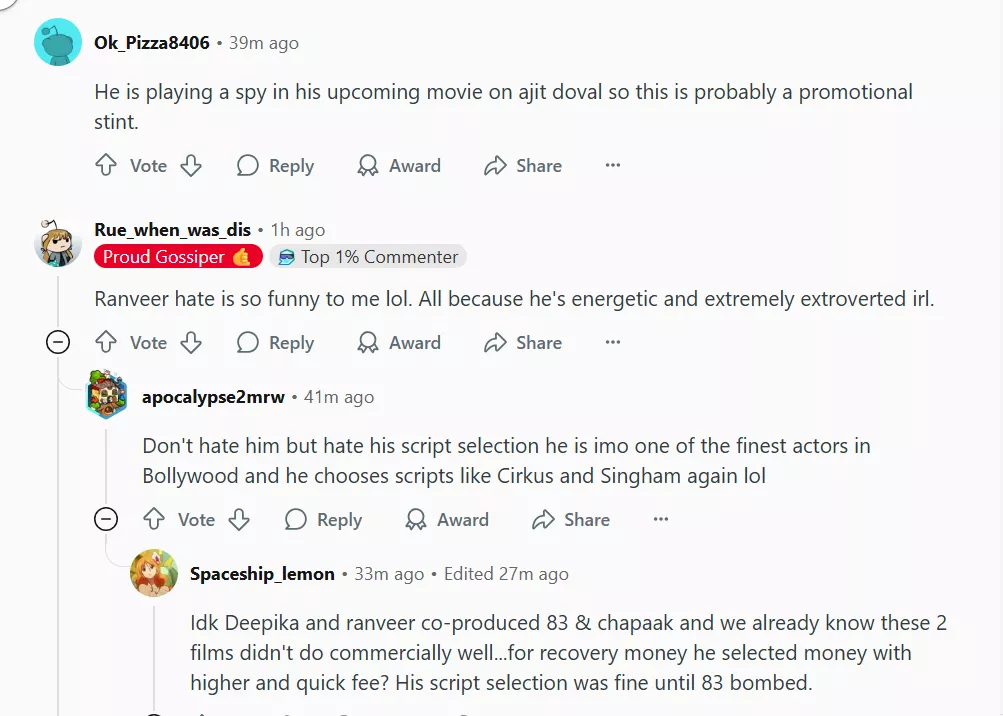The height and width of the screenshot is (716, 1003).
Task: Downvote Ok_Pizza8406's comment
Action: 191,166
